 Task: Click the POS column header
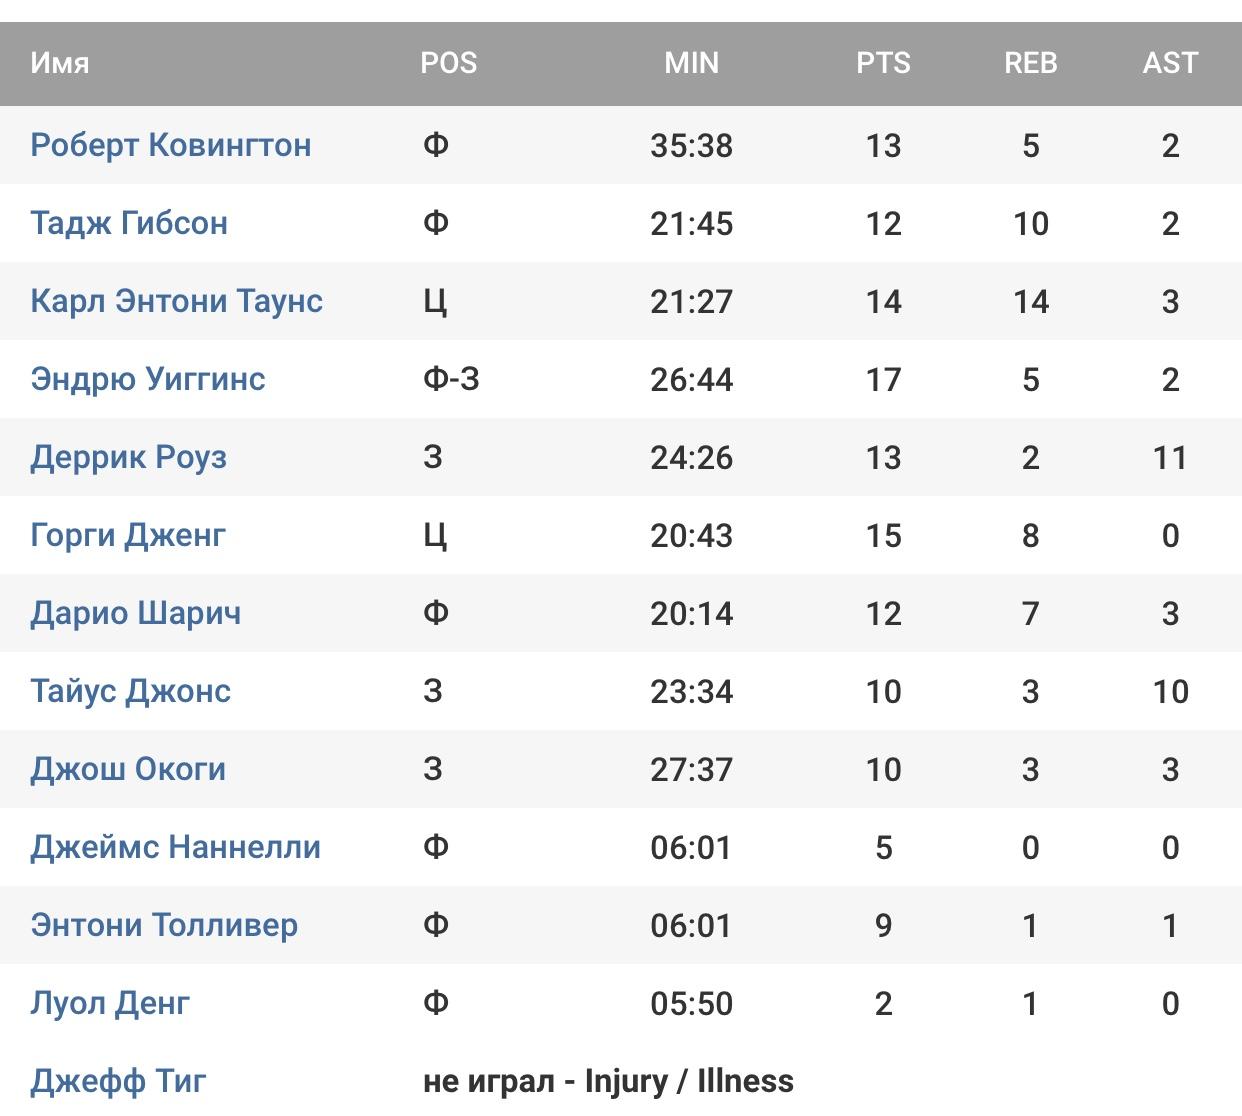tap(449, 63)
